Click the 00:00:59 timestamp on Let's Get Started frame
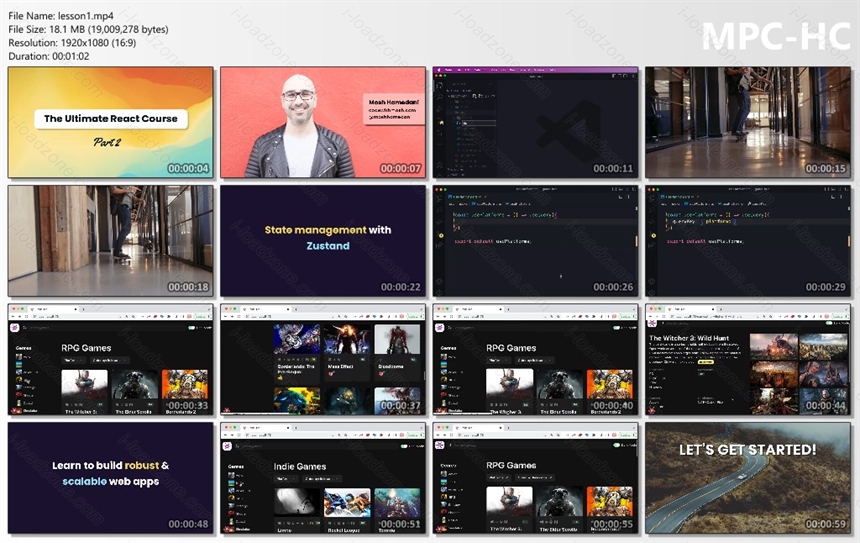Image resolution: width=860 pixels, height=543 pixels. pyautogui.click(x=825, y=524)
